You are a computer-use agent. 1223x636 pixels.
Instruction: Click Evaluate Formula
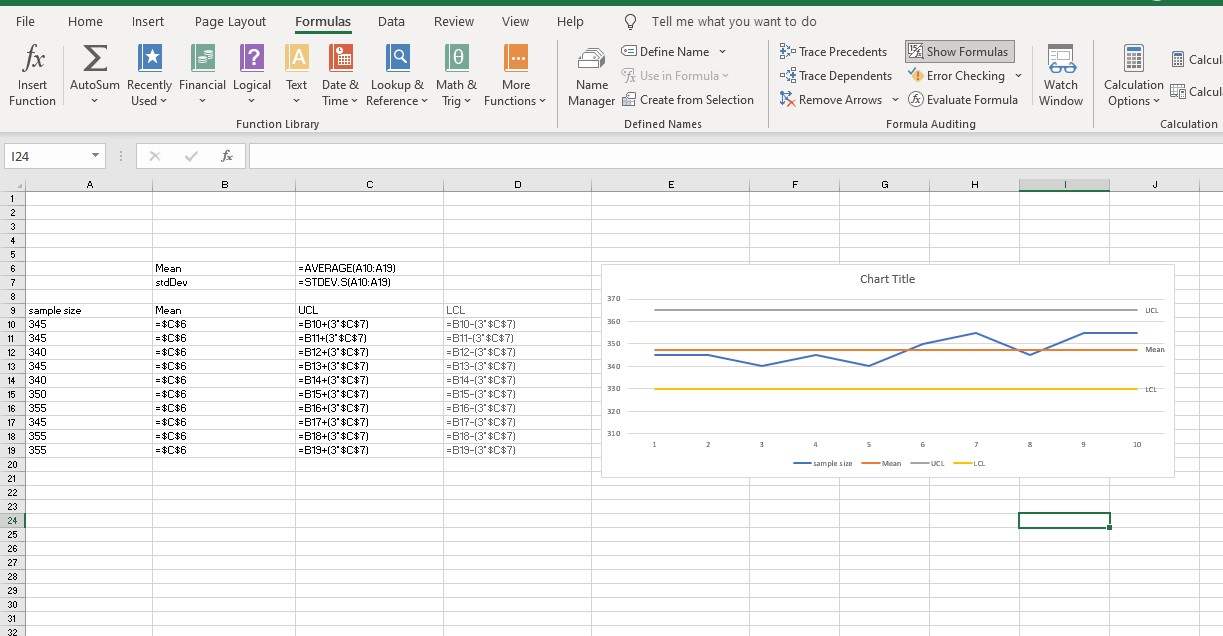point(962,100)
